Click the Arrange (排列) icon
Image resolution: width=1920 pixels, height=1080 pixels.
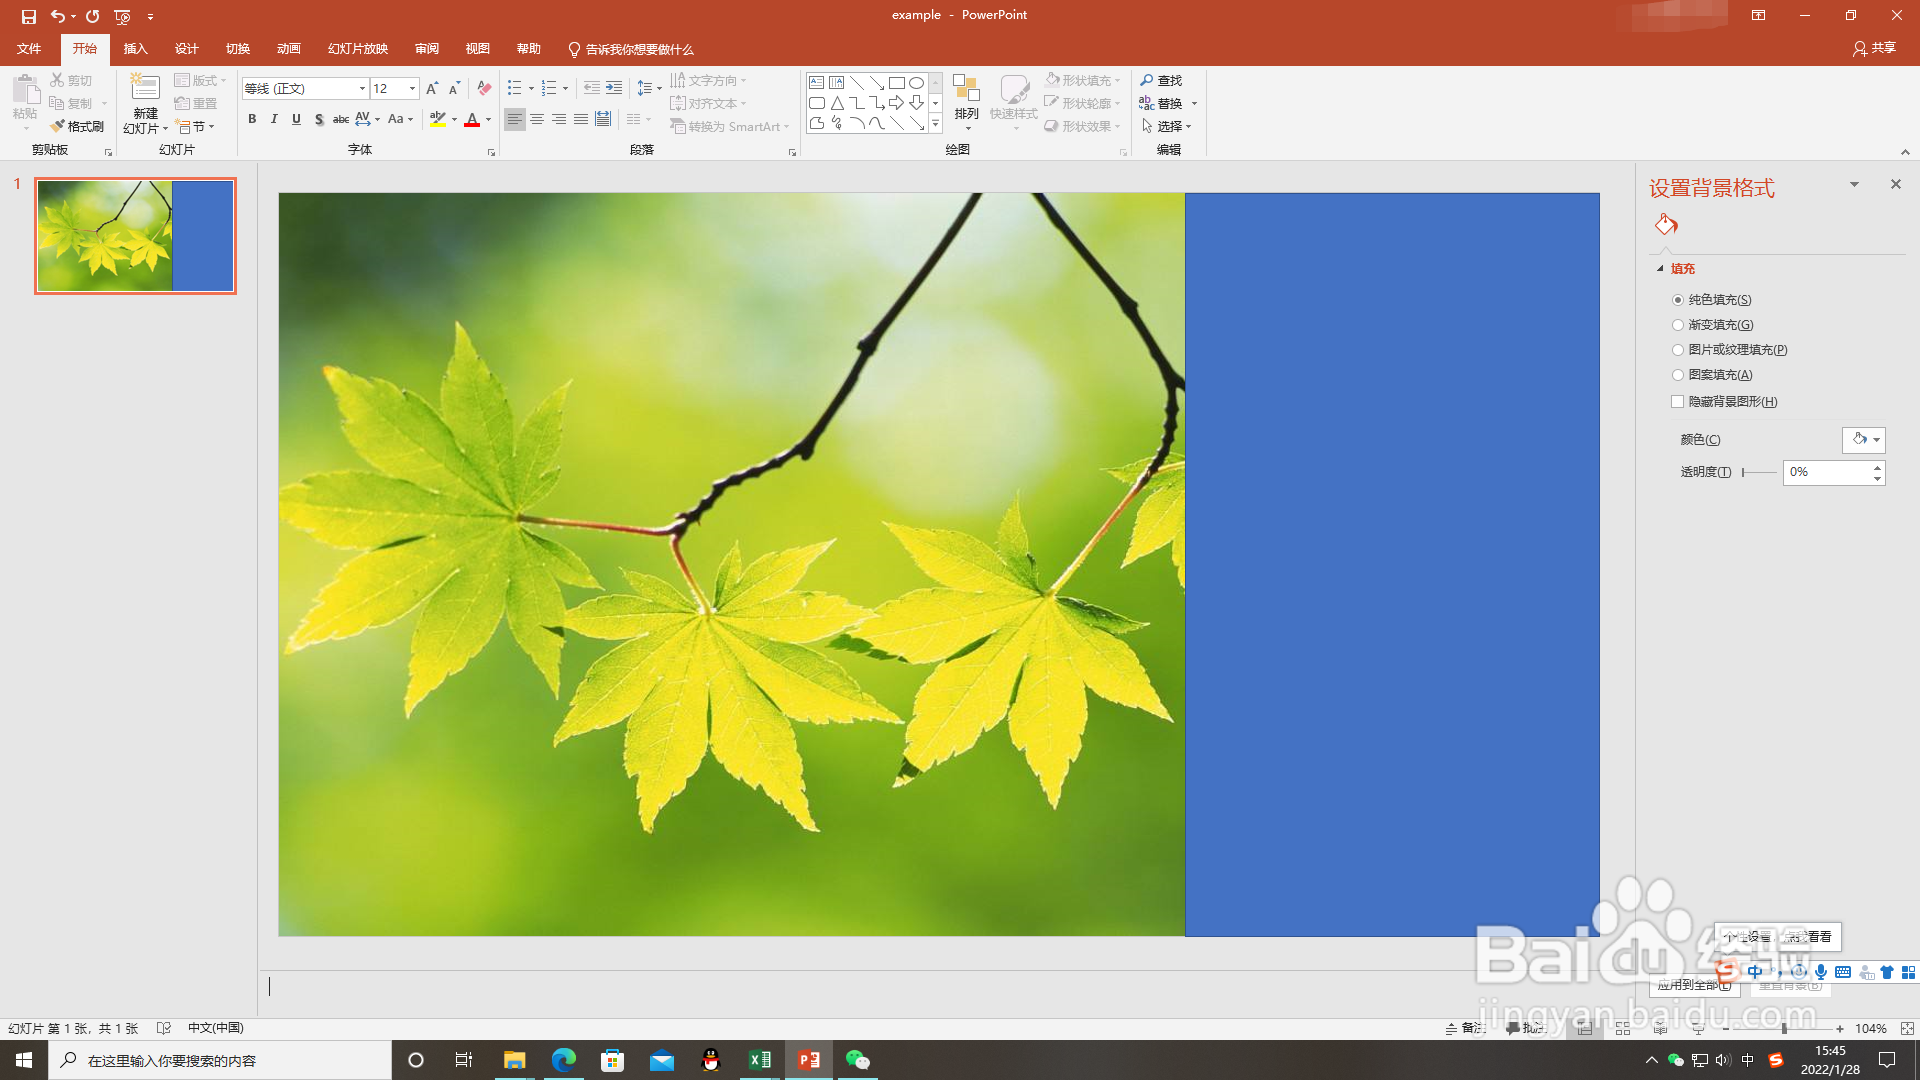coord(966,99)
